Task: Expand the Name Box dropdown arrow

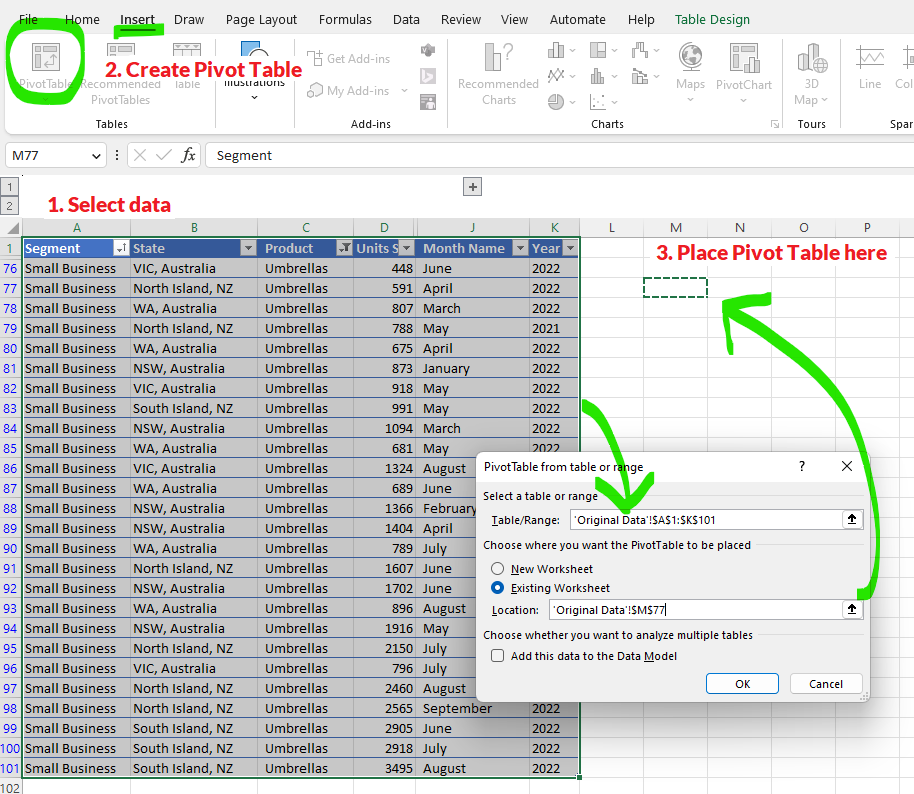Action: (x=97, y=155)
